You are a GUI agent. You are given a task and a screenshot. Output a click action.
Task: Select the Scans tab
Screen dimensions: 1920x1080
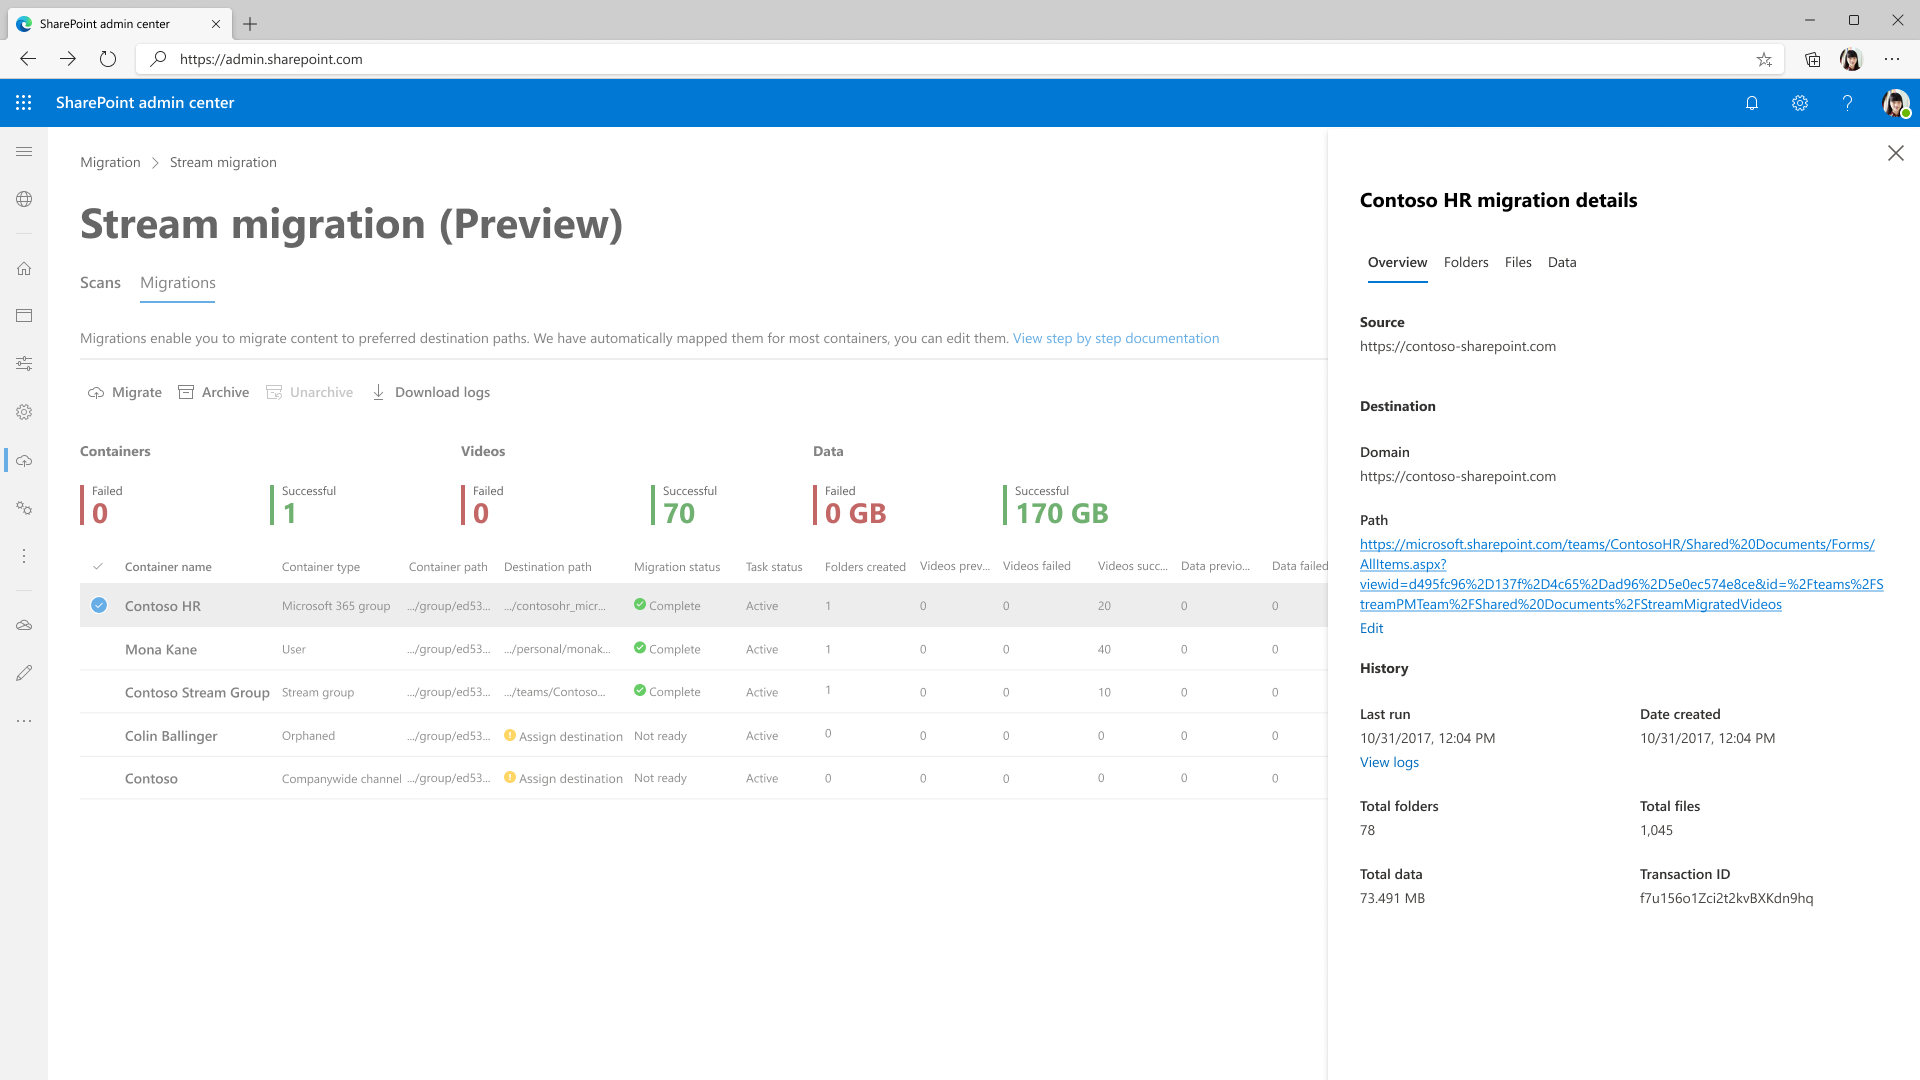point(100,282)
